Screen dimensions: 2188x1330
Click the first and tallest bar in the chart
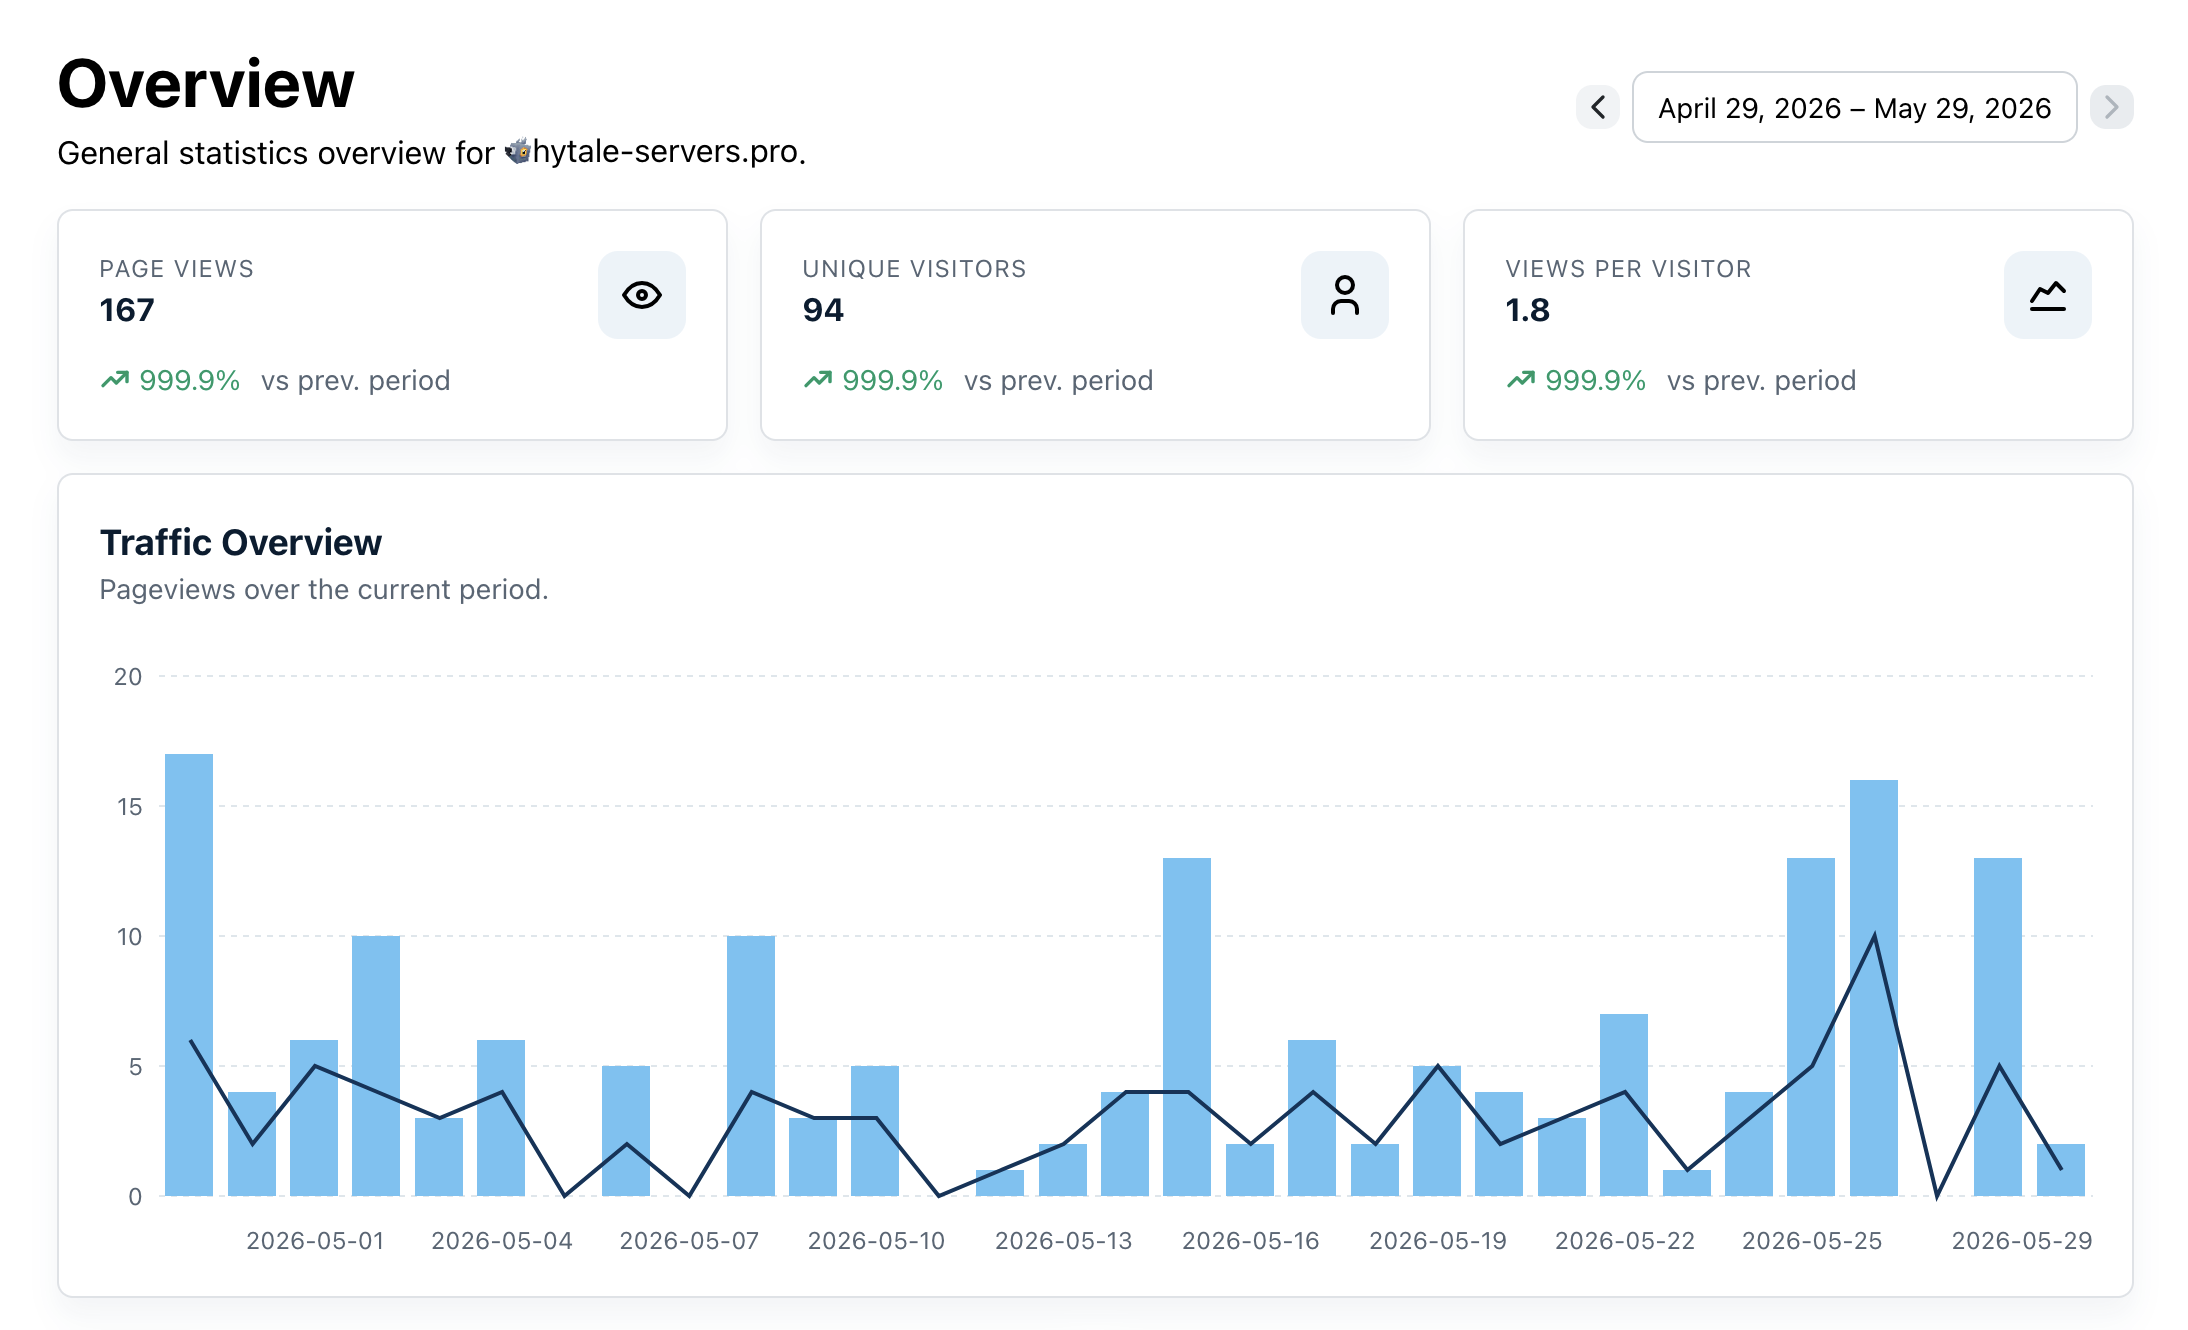tap(189, 975)
